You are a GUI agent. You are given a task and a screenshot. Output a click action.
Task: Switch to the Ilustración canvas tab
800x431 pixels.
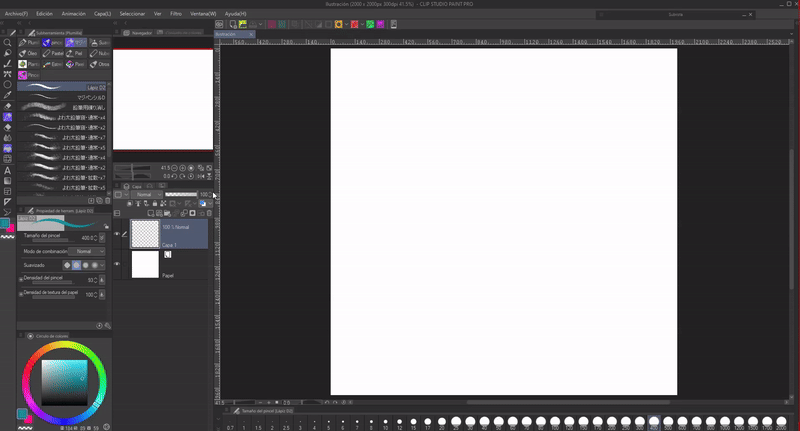point(235,34)
